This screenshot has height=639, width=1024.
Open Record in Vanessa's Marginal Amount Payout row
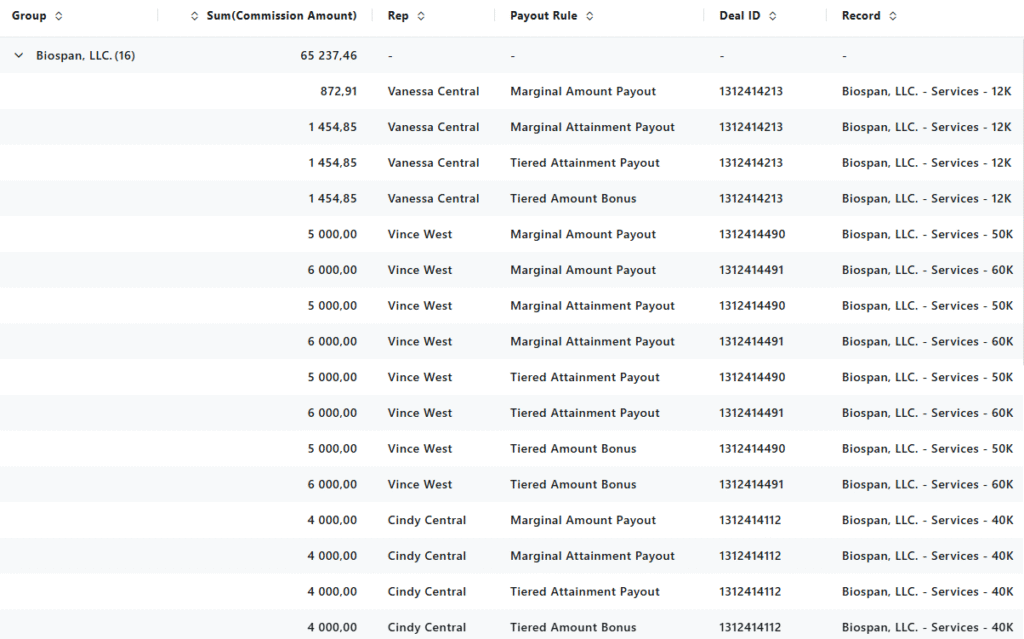[926, 92]
